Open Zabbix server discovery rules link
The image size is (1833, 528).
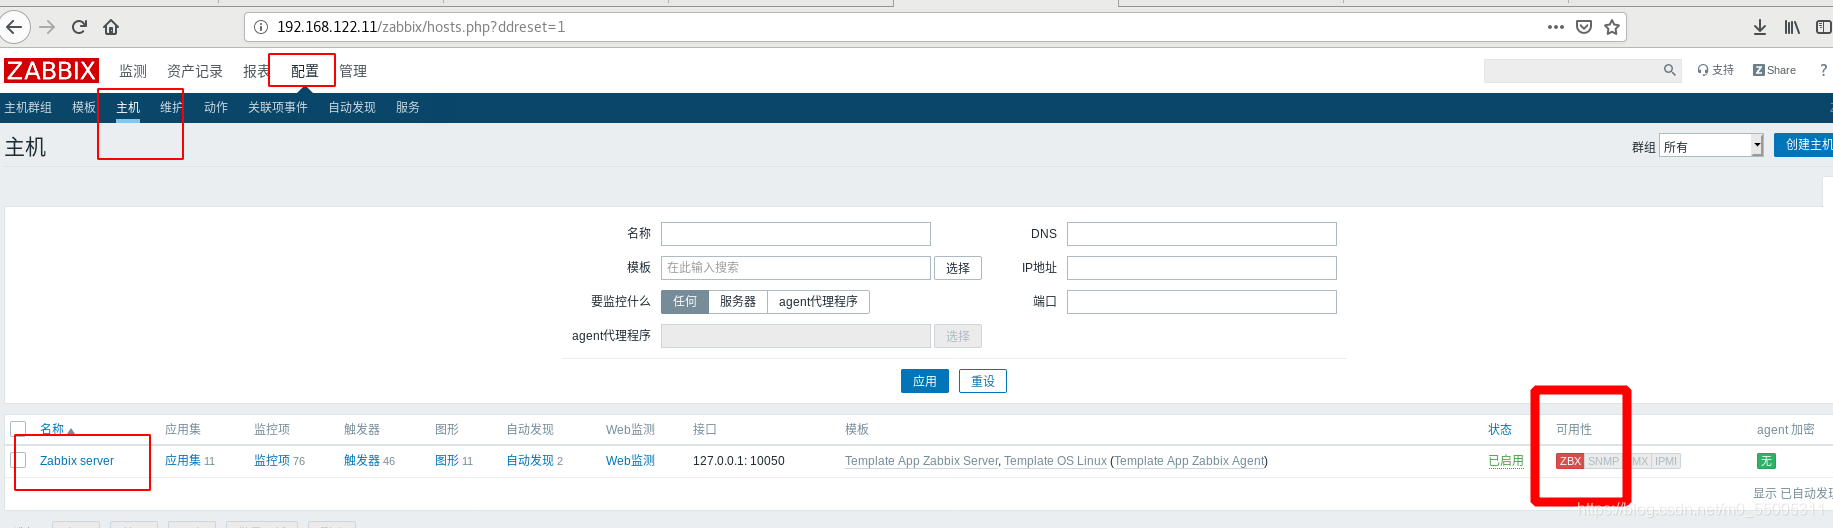(530, 461)
